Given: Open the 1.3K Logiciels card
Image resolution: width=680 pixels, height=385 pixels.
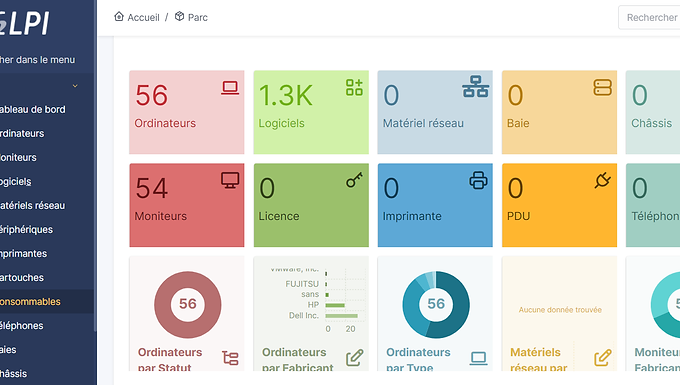Looking at the screenshot, I should pos(311,112).
